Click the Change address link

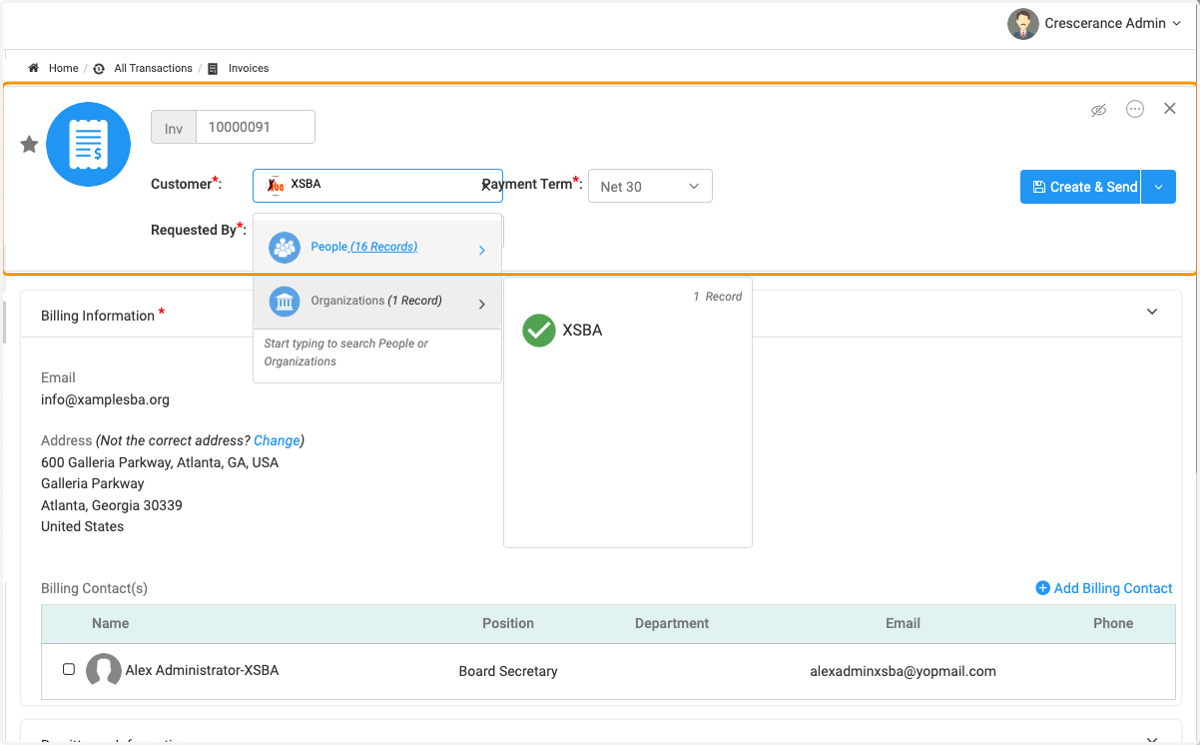(x=277, y=440)
